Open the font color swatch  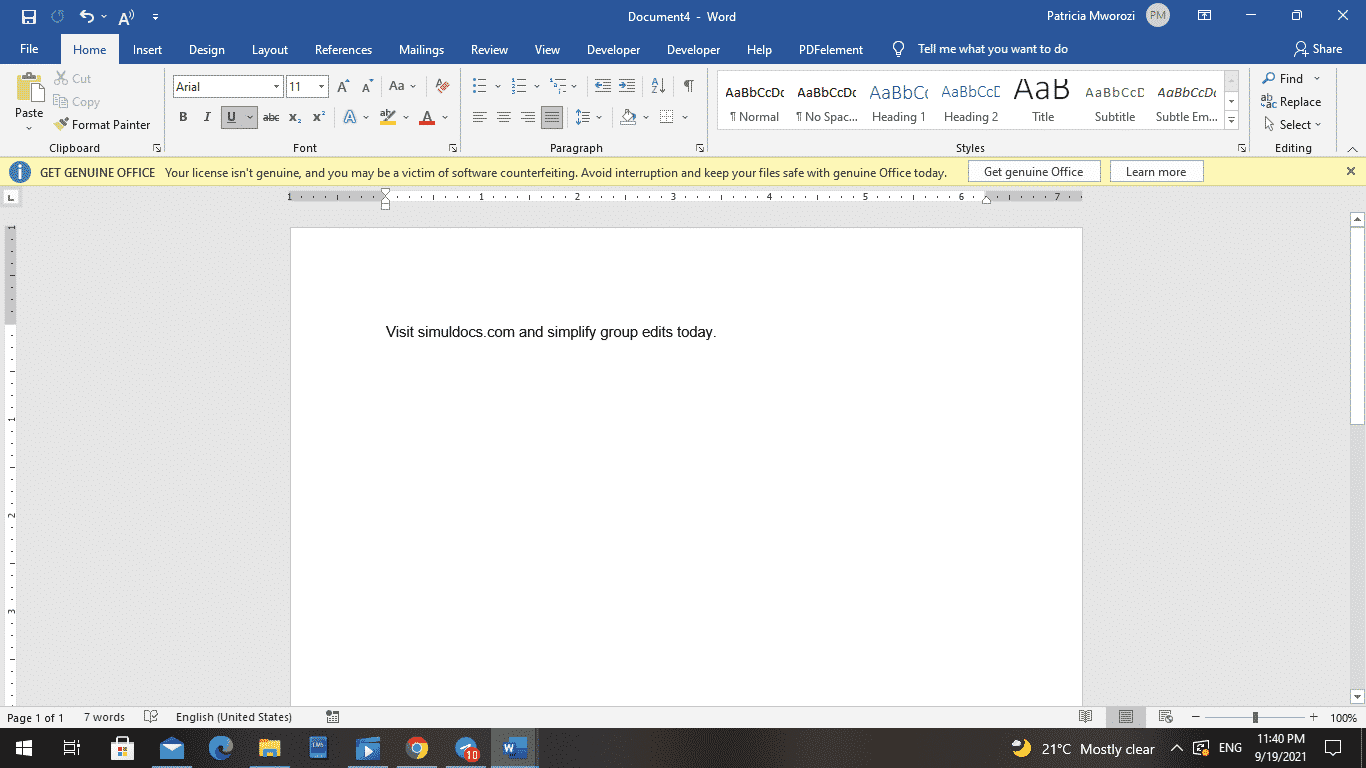[x=425, y=117]
